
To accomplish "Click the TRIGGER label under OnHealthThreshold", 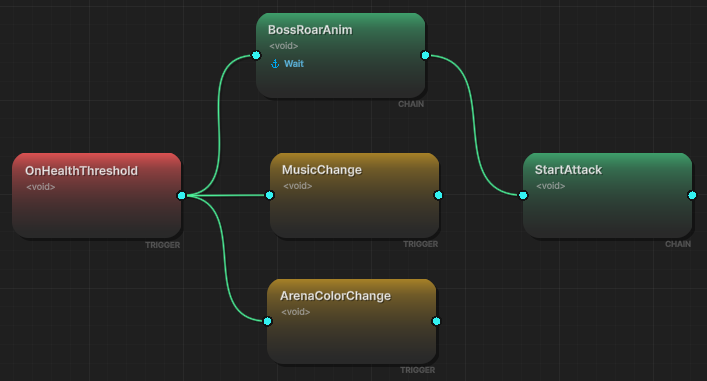I will (x=162, y=245).
